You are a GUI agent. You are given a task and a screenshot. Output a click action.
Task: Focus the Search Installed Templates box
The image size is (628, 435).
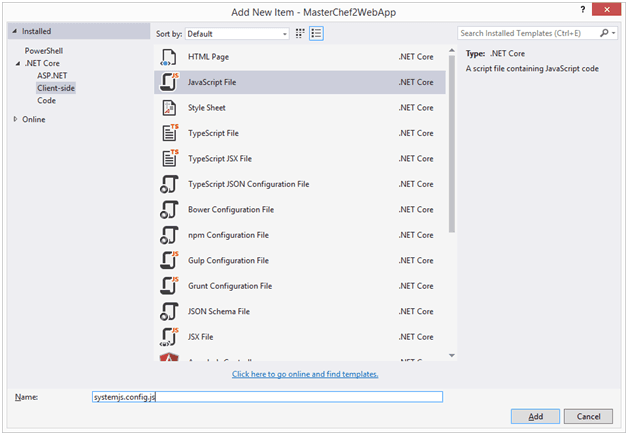[528, 33]
